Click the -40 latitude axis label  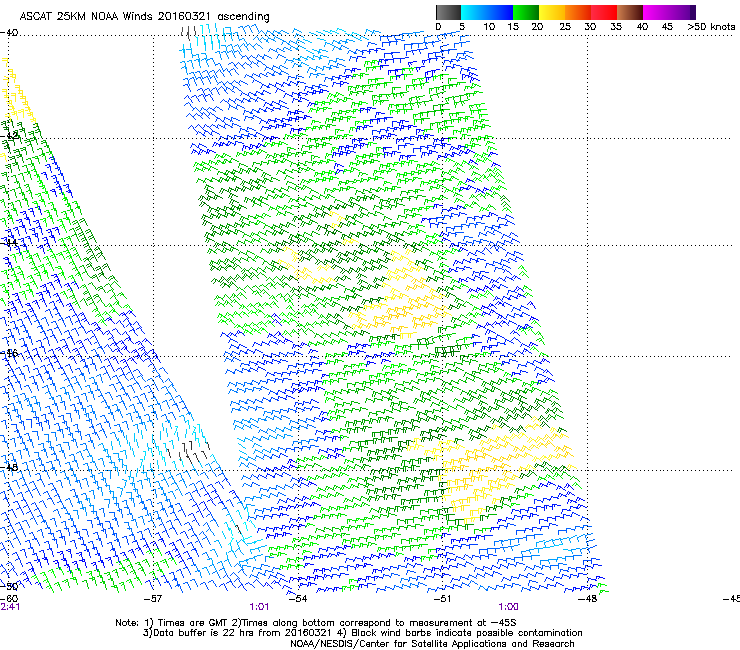point(9,33)
